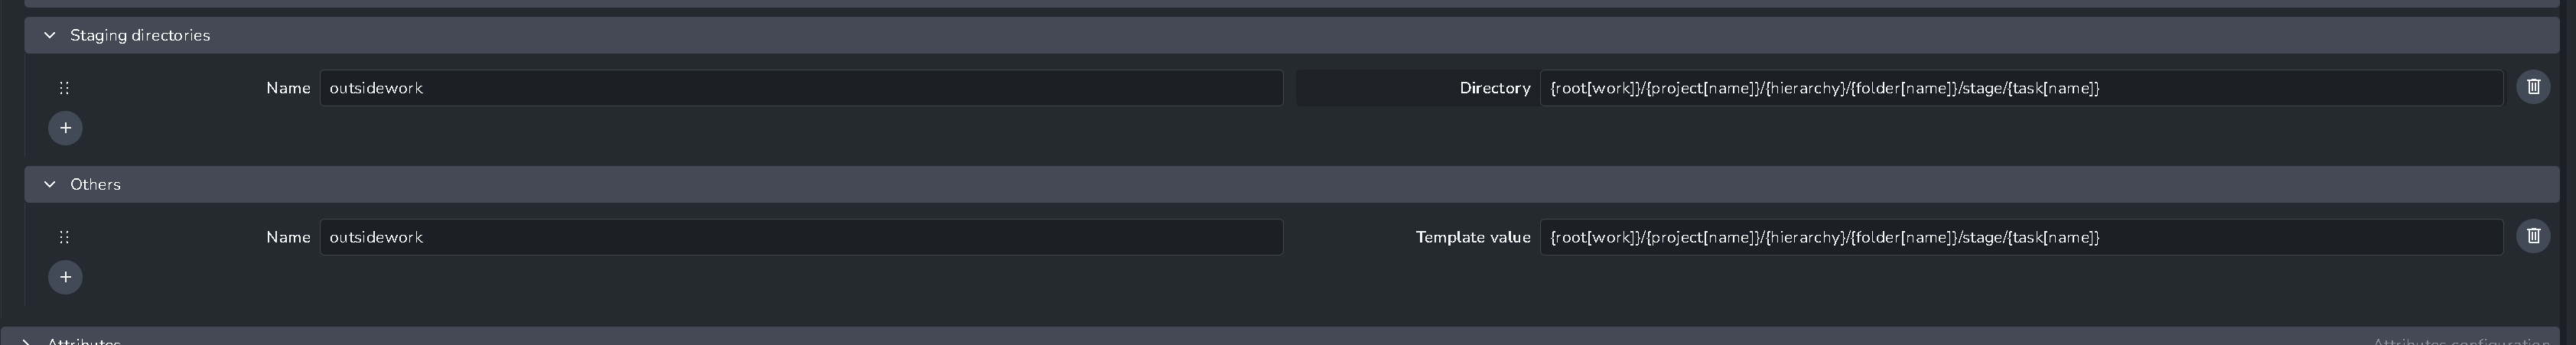The image size is (2576, 345).
Task: Click the Directory label
Action: coord(1494,88)
